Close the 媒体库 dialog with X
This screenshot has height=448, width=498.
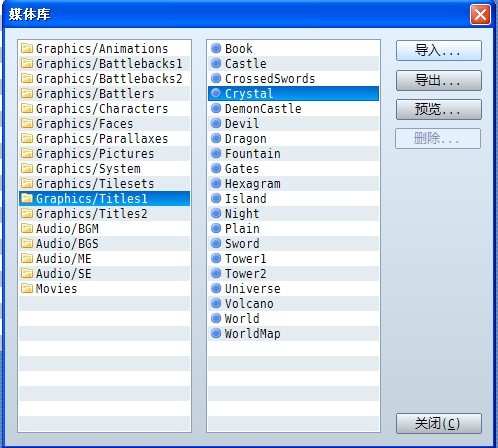pos(480,15)
